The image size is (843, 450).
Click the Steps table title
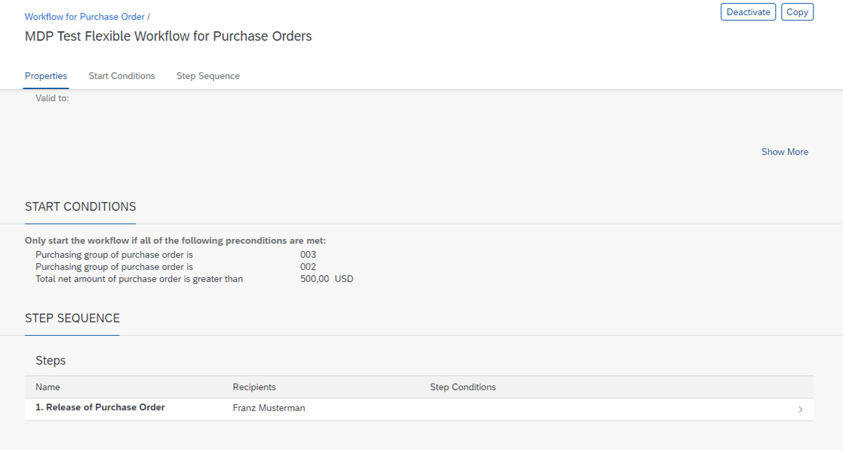51,360
